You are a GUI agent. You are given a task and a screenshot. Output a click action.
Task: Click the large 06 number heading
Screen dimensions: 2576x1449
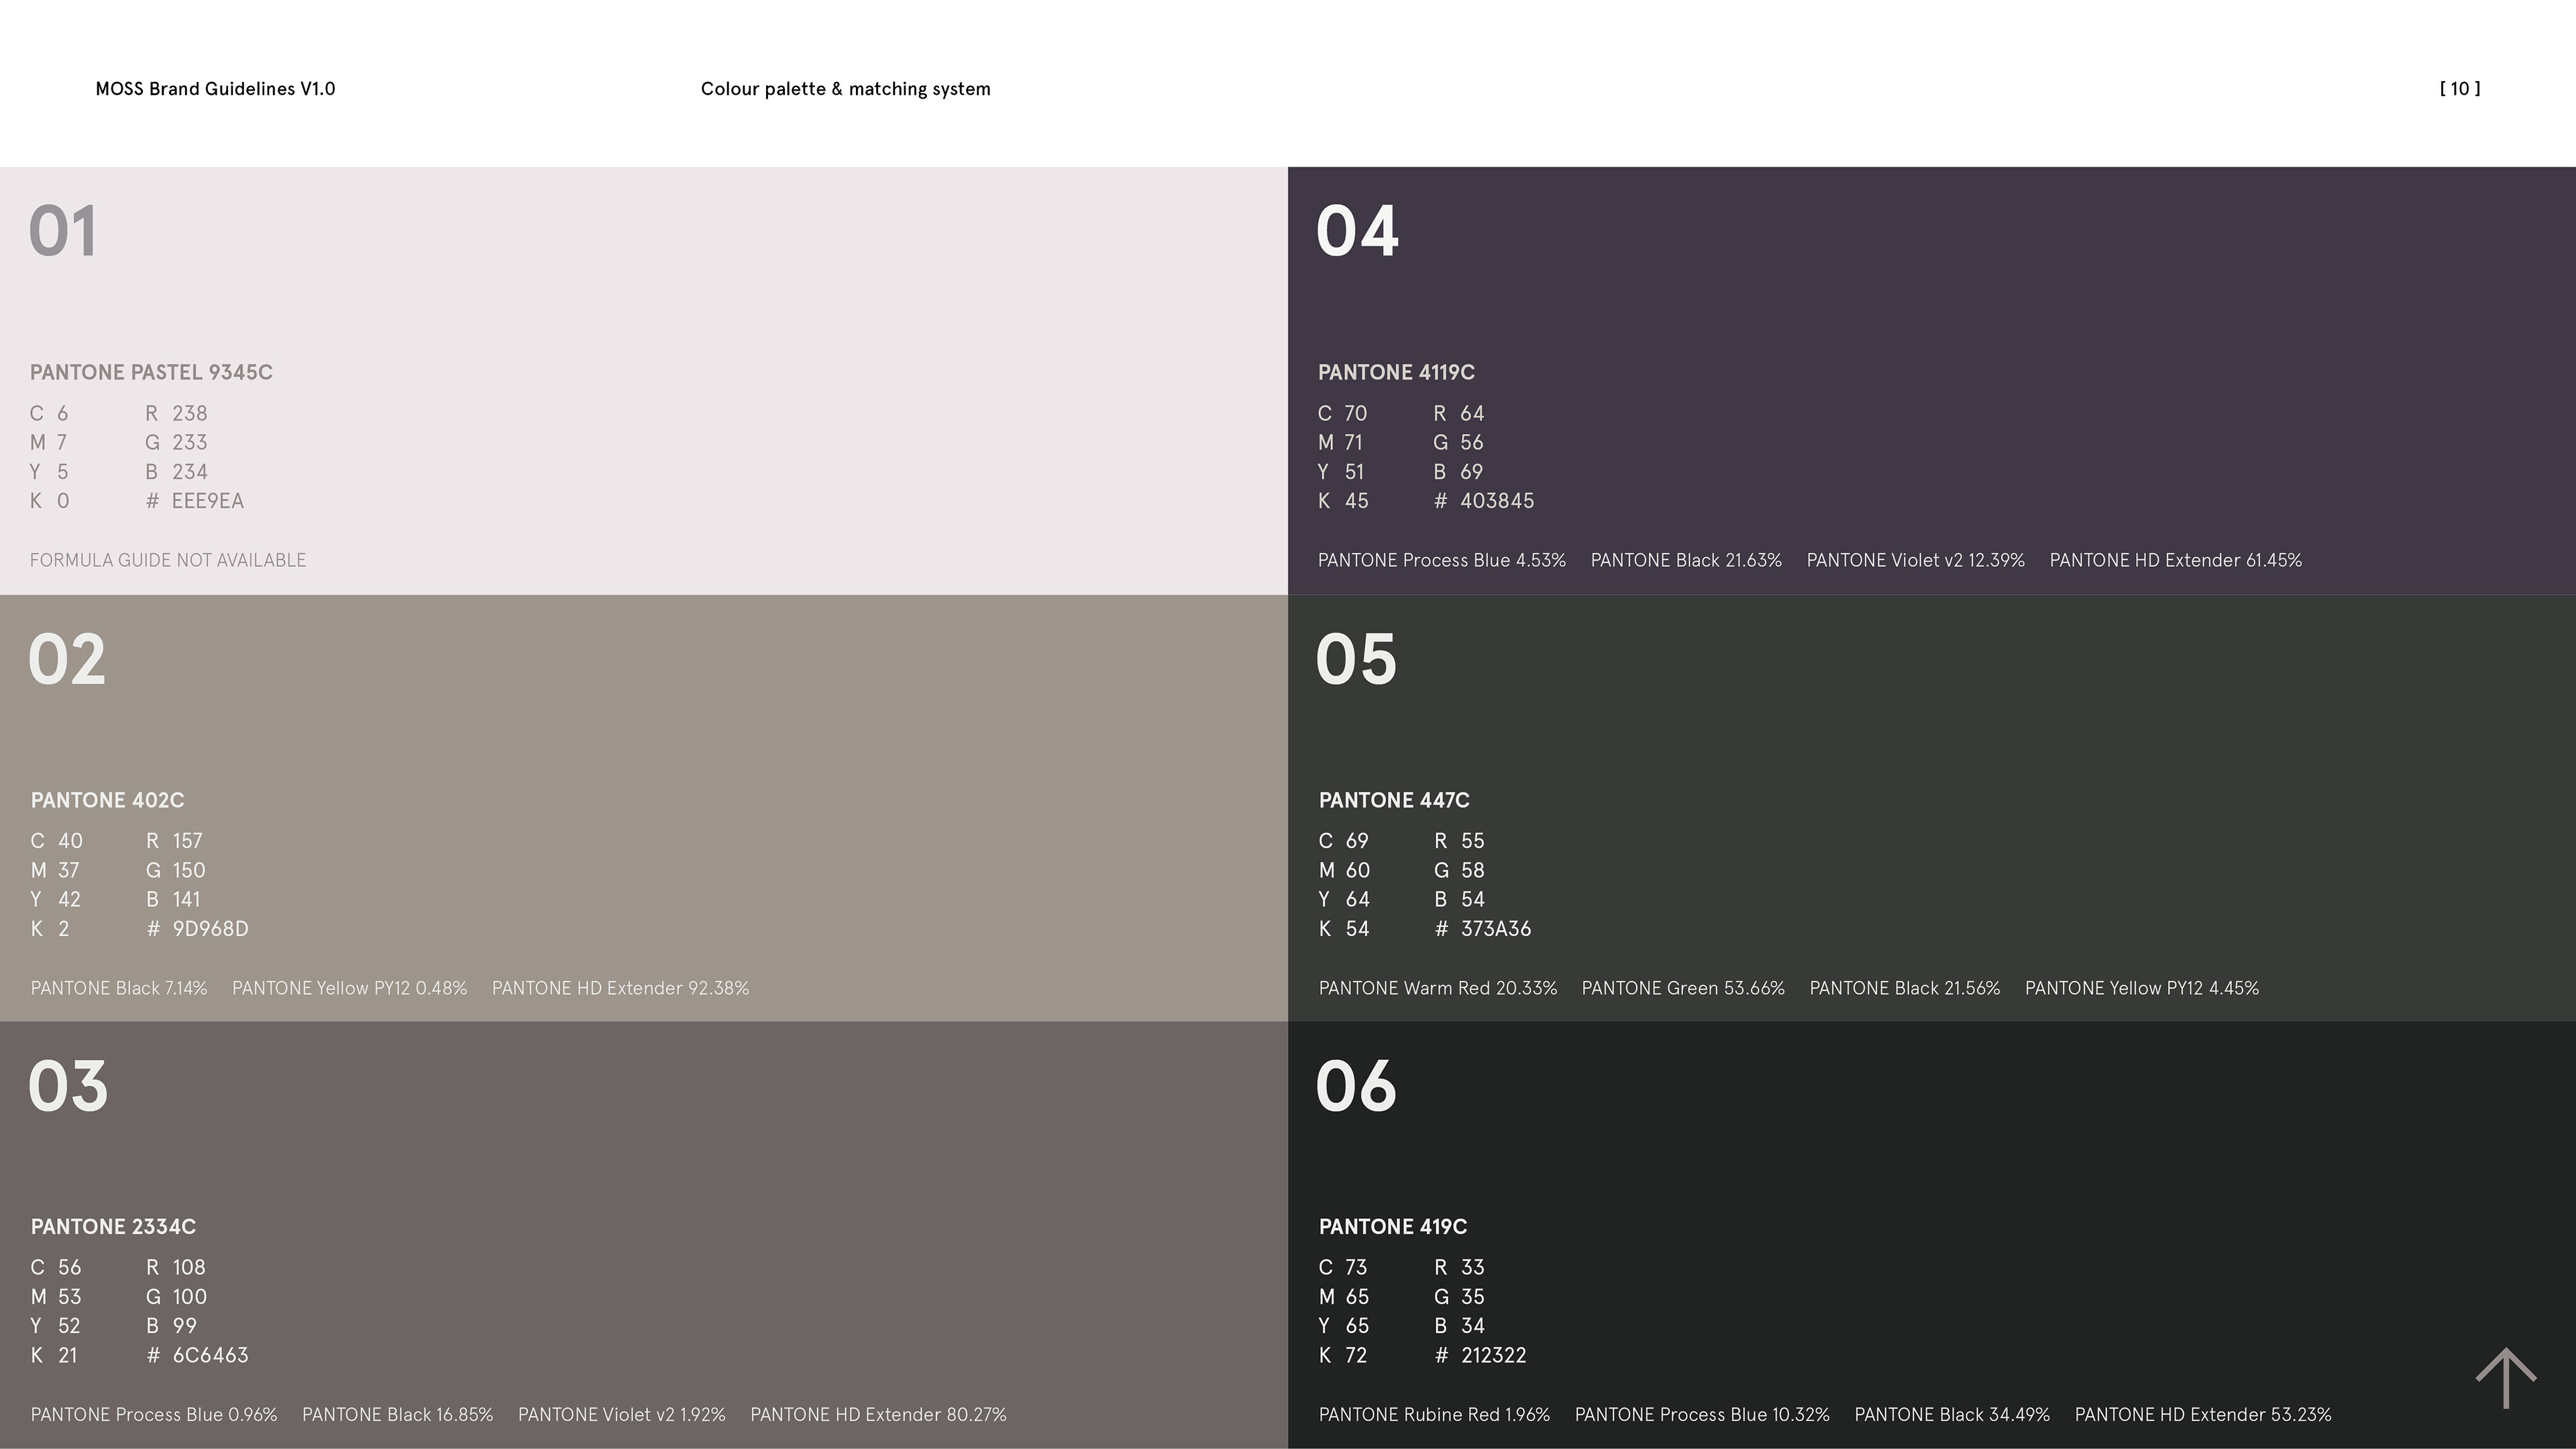coord(1356,1086)
